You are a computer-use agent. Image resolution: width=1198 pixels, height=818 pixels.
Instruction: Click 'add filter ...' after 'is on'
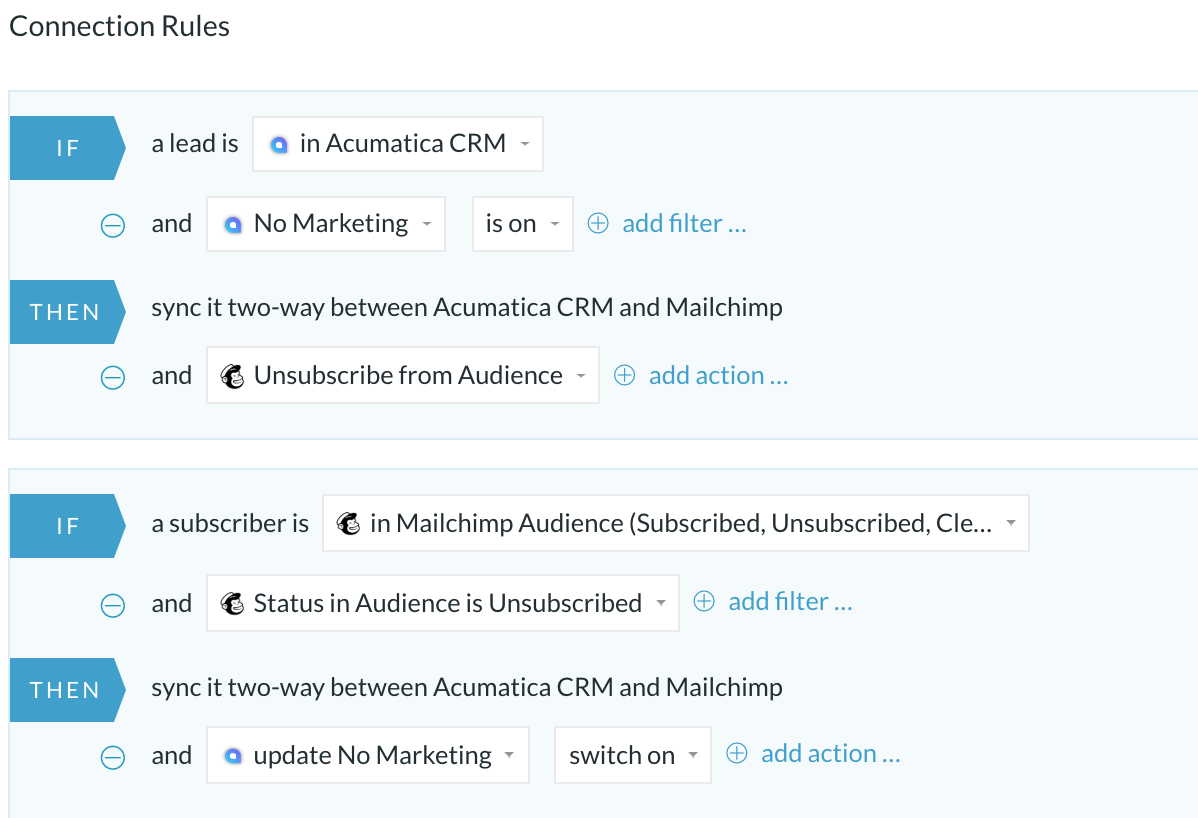[x=684, y=223]
